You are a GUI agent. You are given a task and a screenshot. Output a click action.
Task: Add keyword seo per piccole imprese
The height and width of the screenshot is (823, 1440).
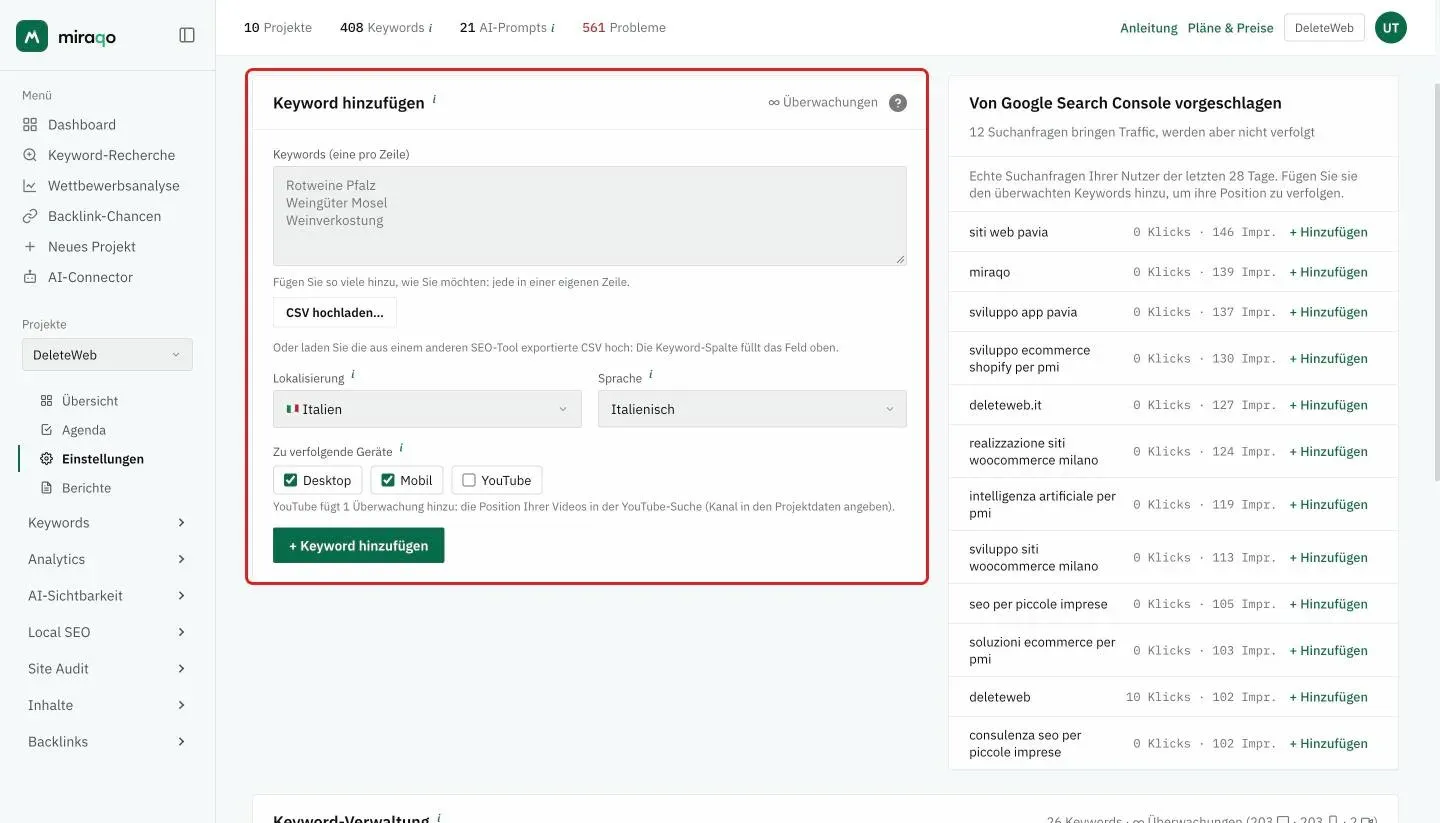tap(1328, 604)
